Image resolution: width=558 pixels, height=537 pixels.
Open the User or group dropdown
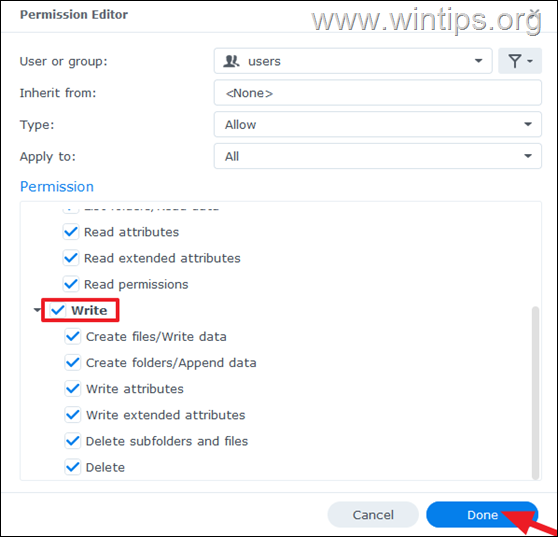click(353, 61)
